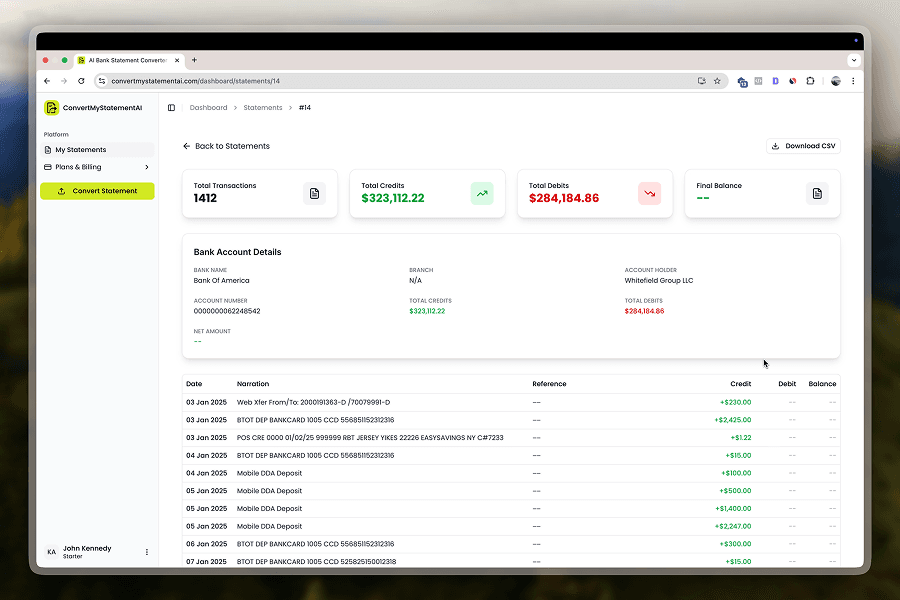900x600 pixels.
Task: Expand the Plans & Billing chevron
Action: [x=148, y=168]
